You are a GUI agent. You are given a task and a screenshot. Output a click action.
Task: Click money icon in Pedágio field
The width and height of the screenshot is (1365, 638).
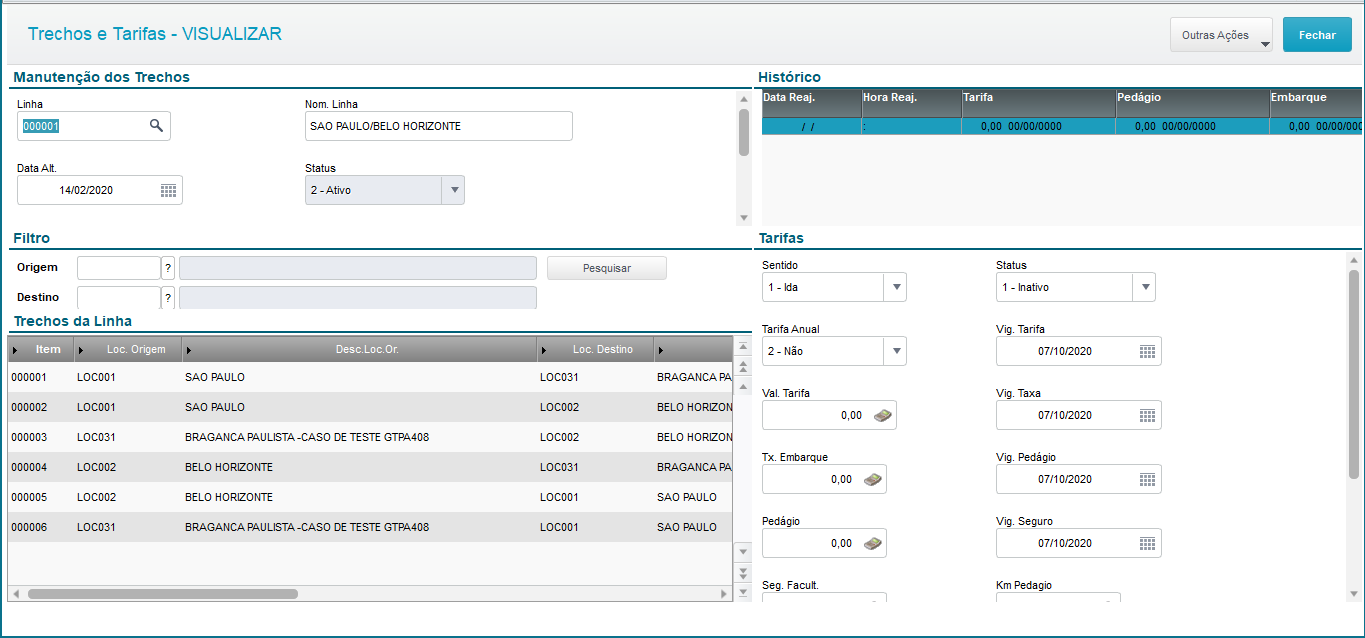click(x=873, y=543)
